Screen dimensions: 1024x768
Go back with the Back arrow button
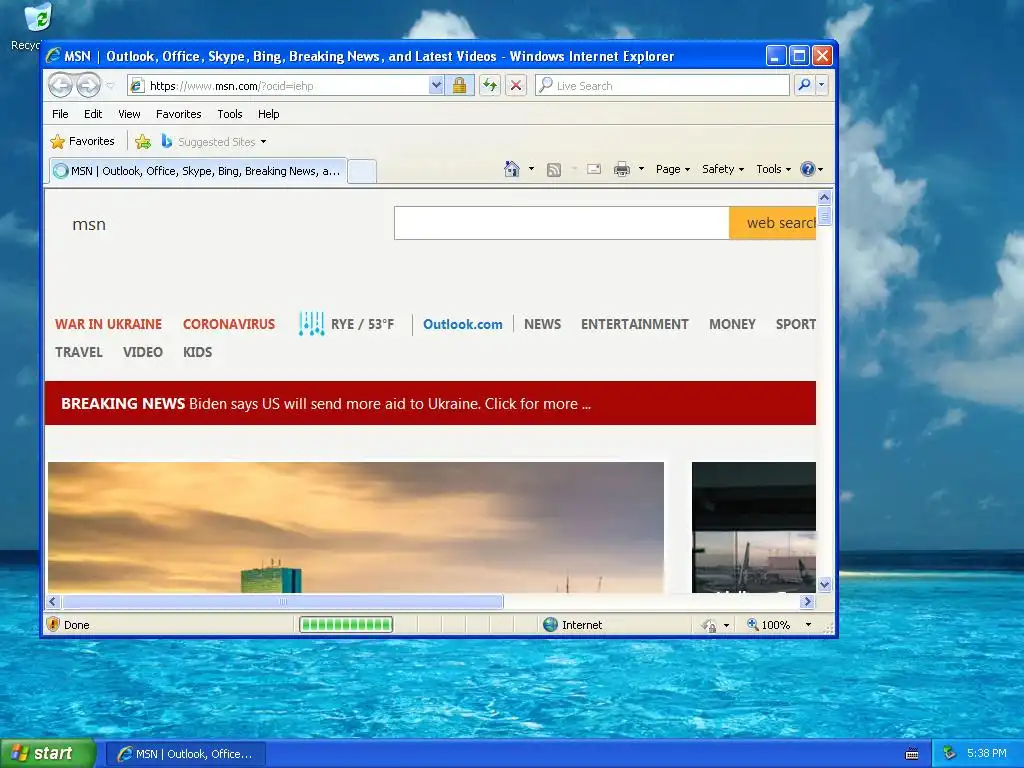[61, 86]
